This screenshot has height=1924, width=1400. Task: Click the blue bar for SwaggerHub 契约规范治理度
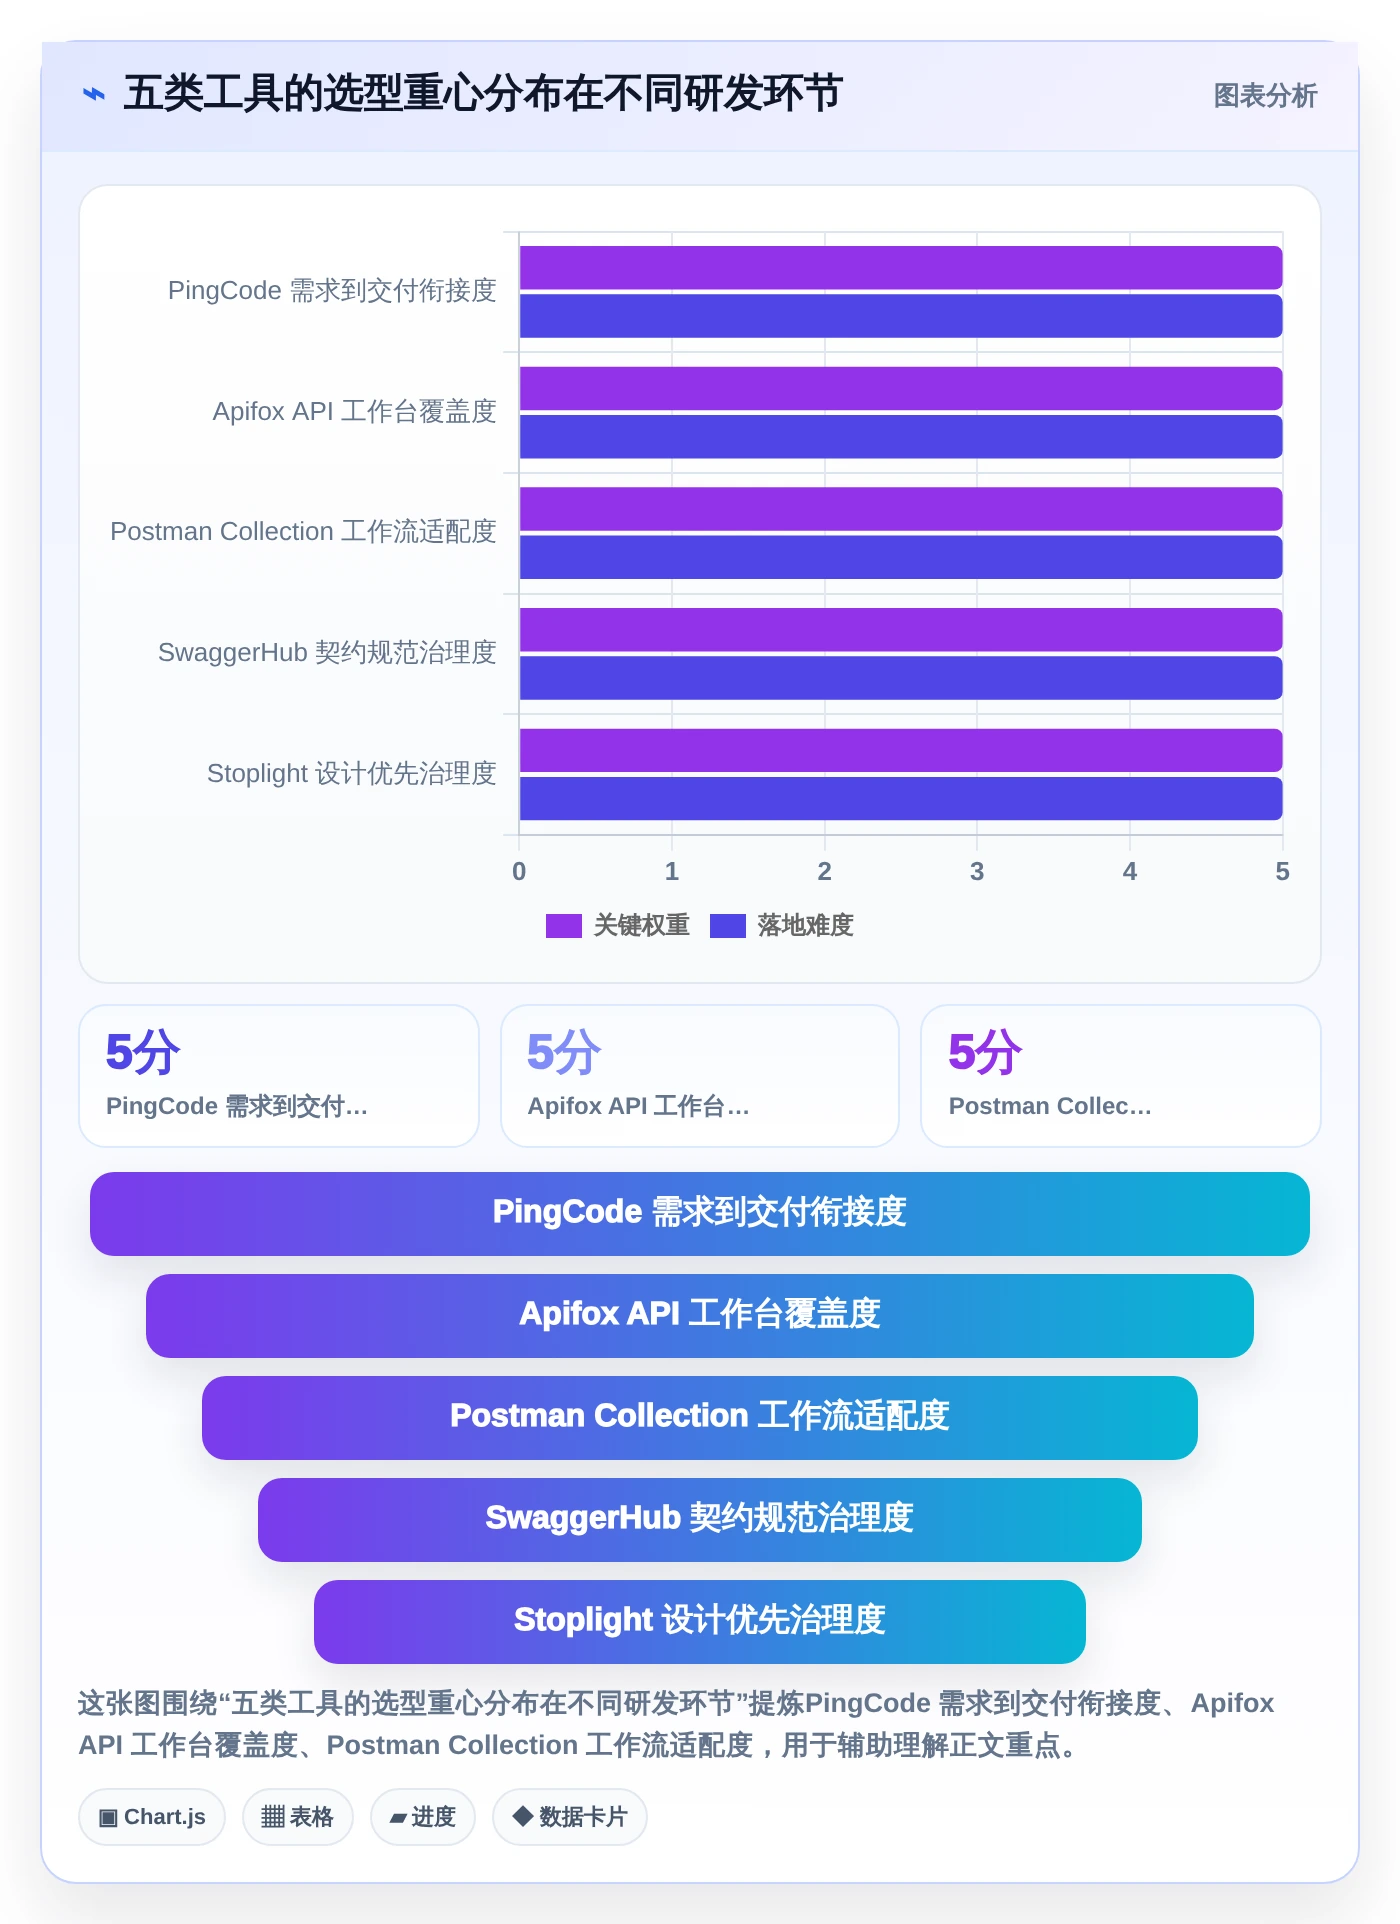point(900,678)
